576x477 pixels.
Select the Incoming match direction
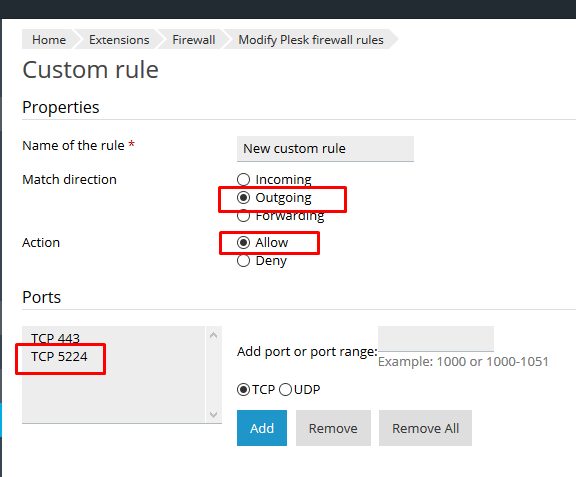[x=243, y=179]
